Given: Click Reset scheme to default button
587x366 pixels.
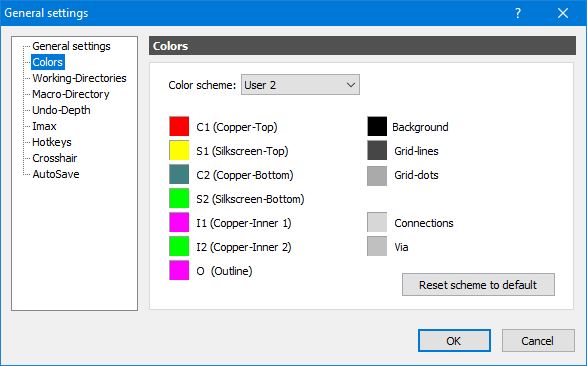Looking at the screenshot, I should [478, 285].
